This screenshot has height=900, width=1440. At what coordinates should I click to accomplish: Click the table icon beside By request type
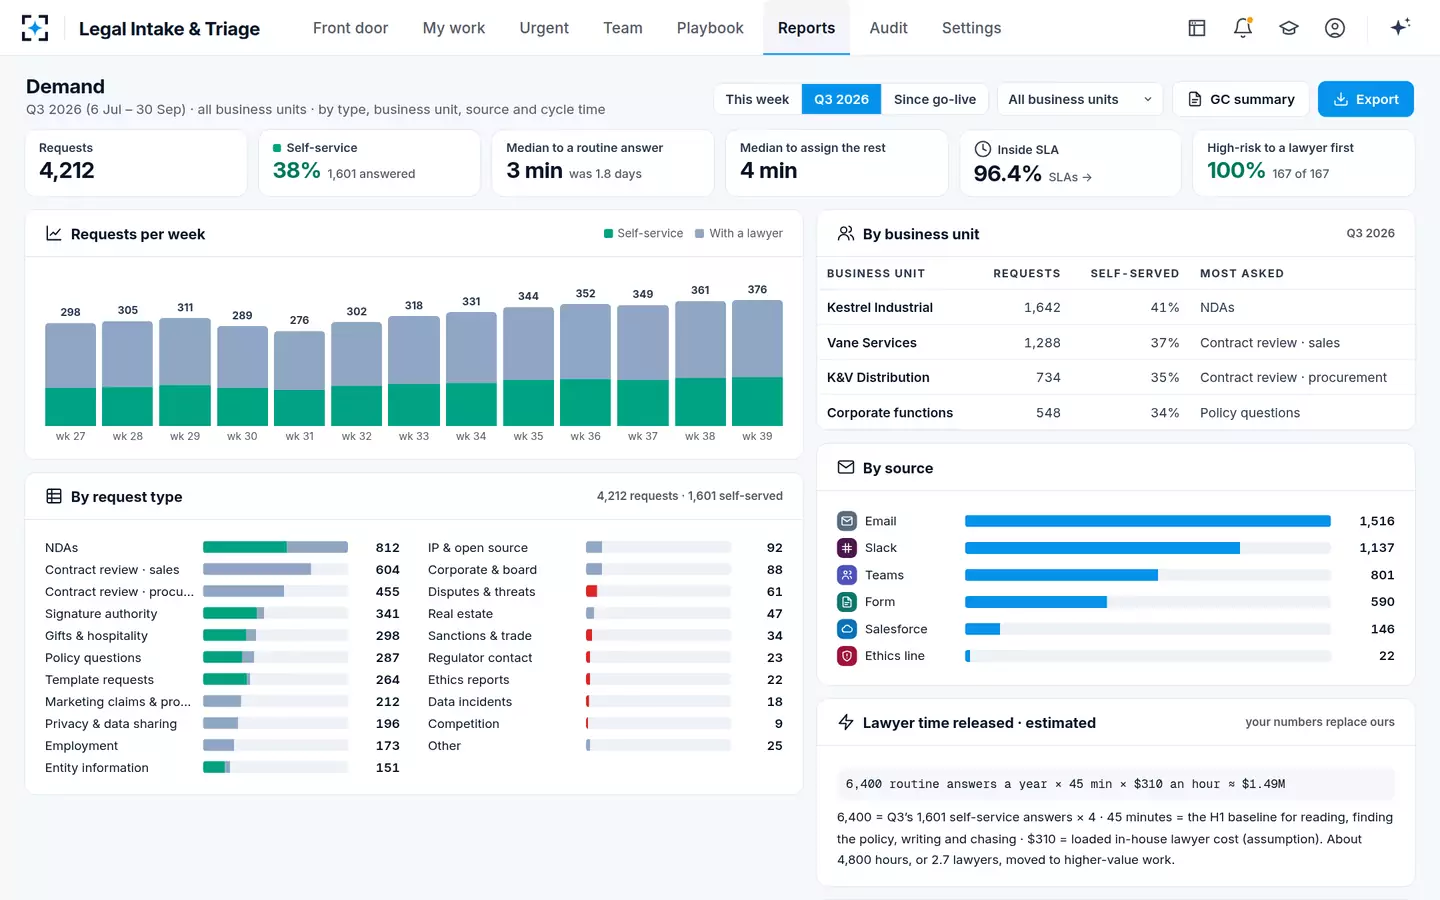click(x=54, y=497)
